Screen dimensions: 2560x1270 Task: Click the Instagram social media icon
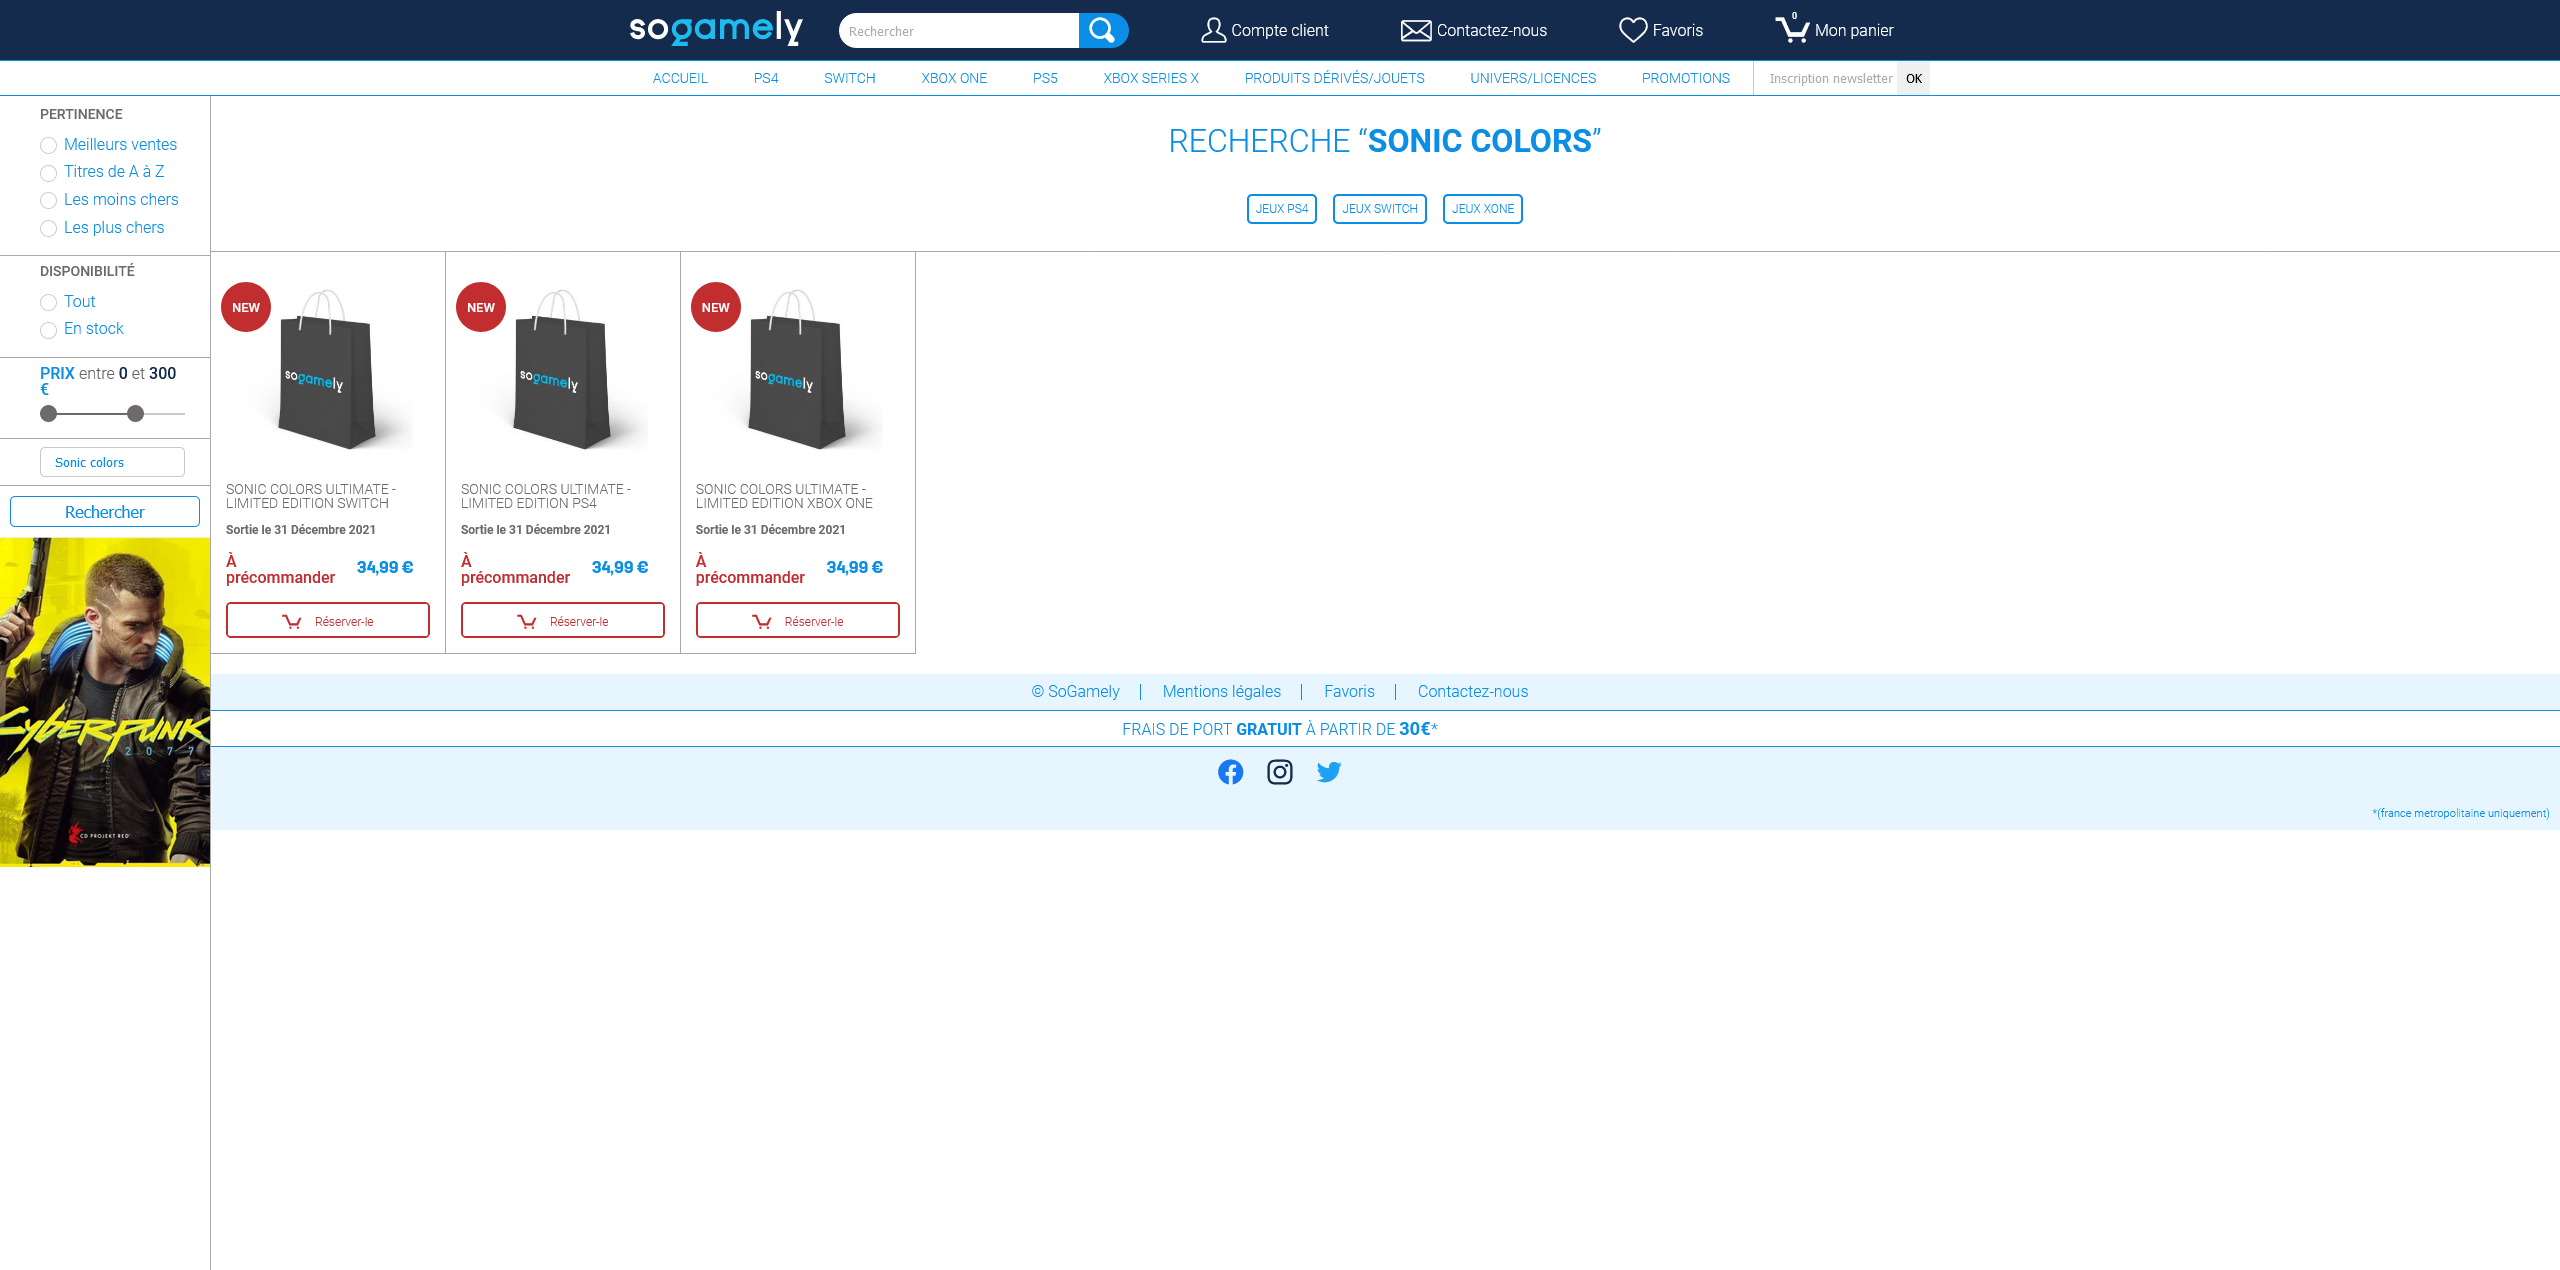click(1280, 772)
